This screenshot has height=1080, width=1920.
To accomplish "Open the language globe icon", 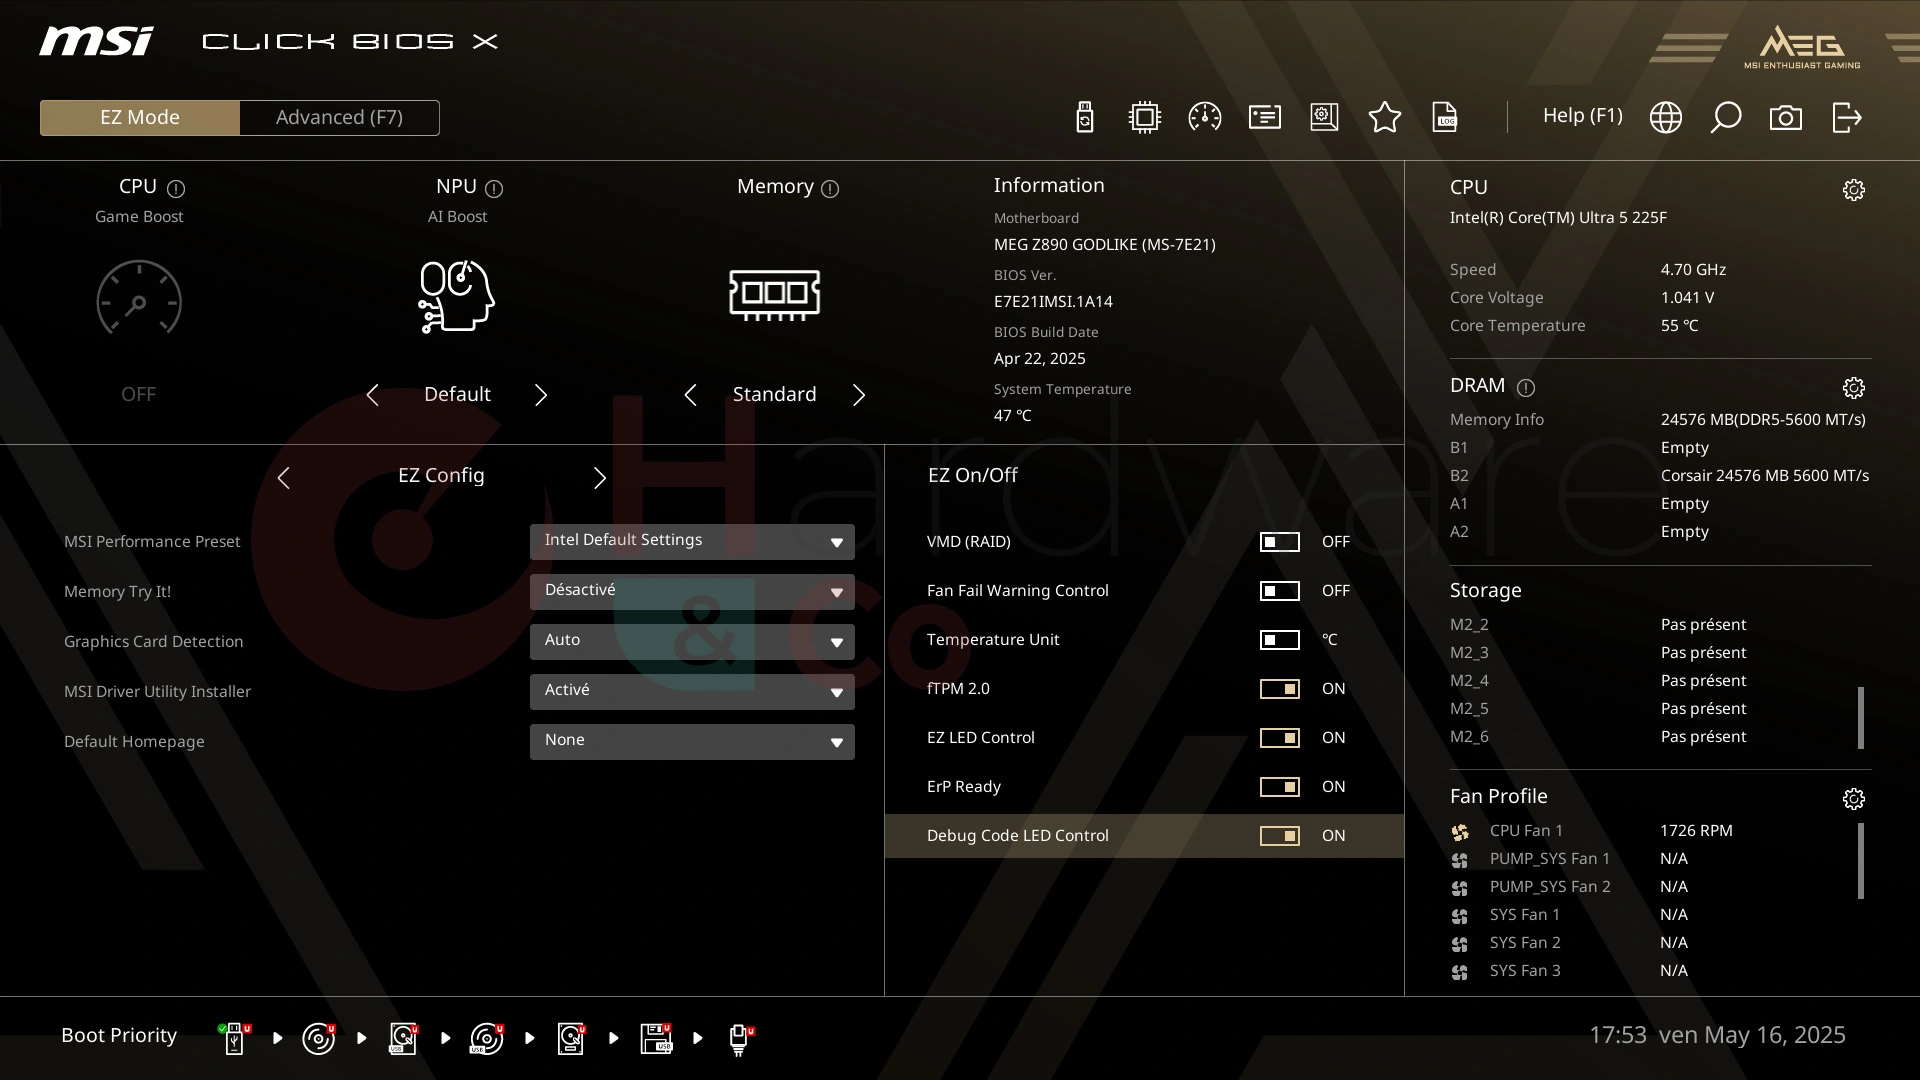I will 1666,117.
